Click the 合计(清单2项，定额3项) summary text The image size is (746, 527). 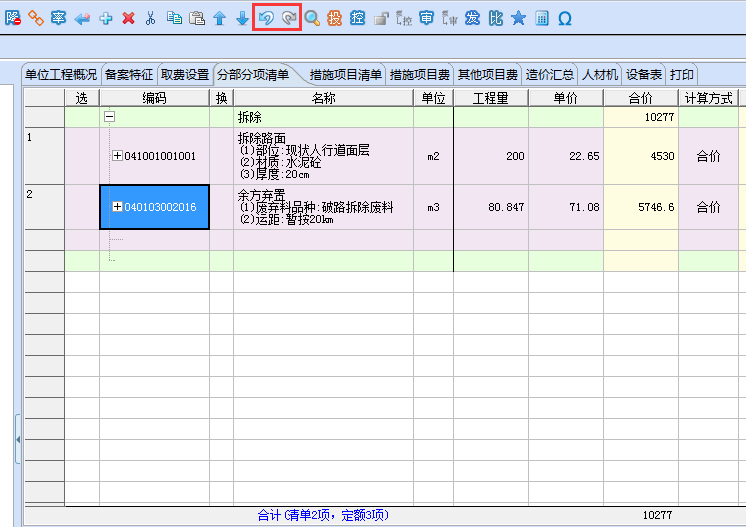tap(323, 515)
